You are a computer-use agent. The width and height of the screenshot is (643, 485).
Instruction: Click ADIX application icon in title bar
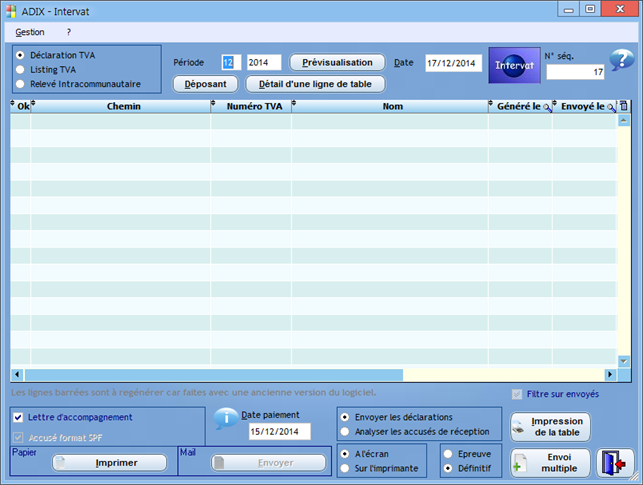click(11, 11)
